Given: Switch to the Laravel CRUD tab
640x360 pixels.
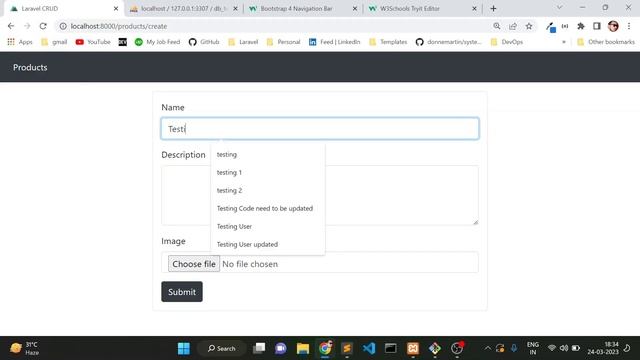Looking at the screenshot, I should point(61,9).
